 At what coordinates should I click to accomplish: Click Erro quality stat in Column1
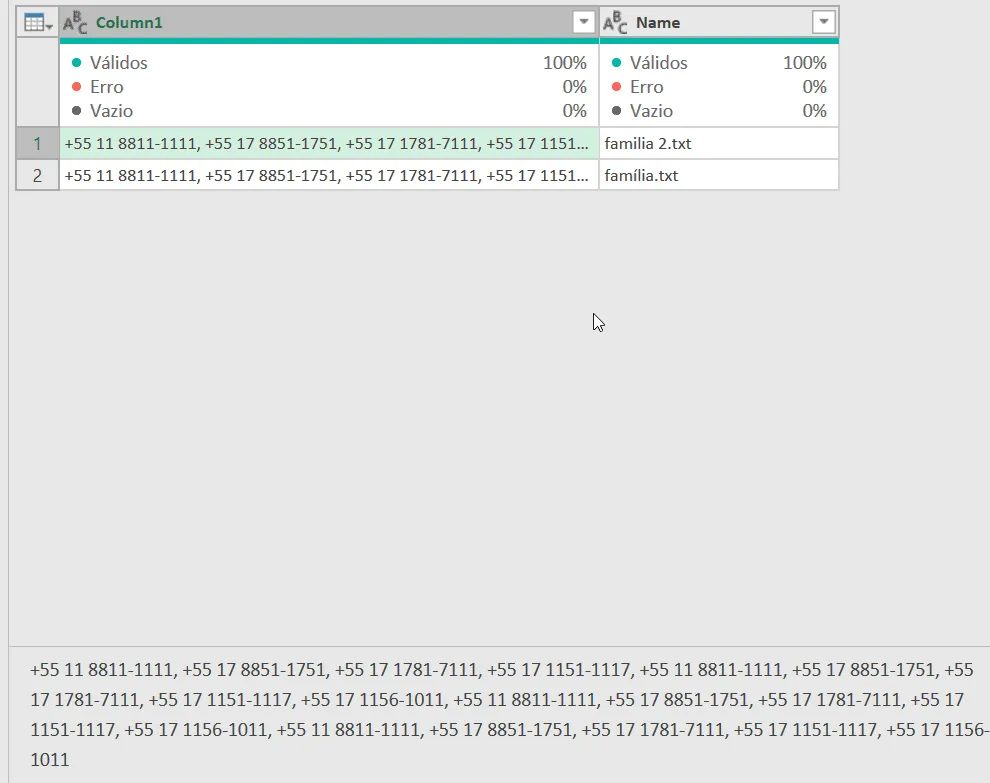click(329, 87)
